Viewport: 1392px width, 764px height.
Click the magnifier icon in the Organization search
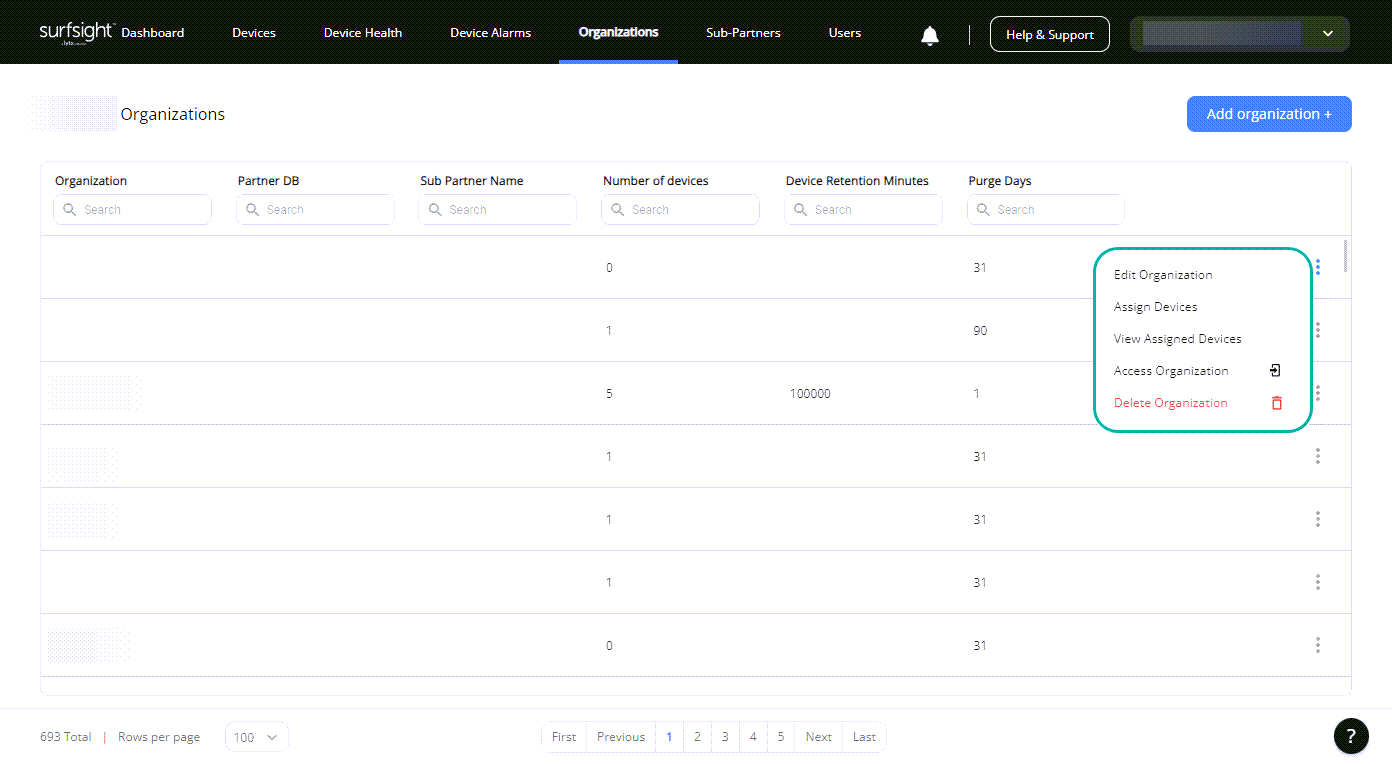[x=69, y=210]
